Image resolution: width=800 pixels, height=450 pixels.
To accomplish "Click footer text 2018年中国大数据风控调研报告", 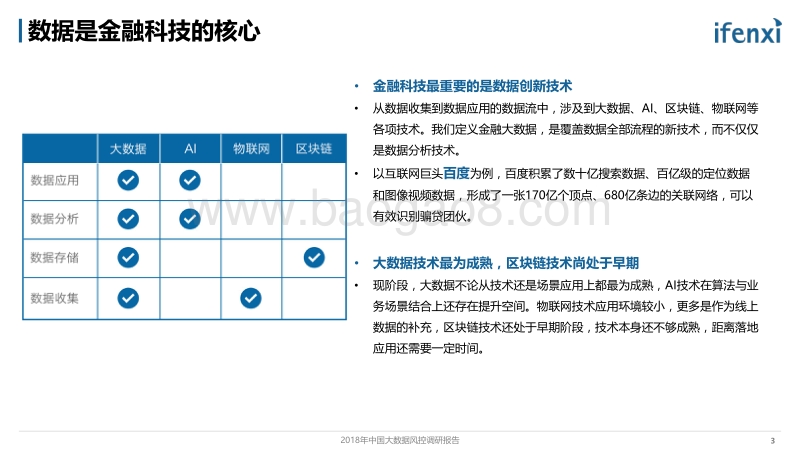I will (x=400, y=440).
